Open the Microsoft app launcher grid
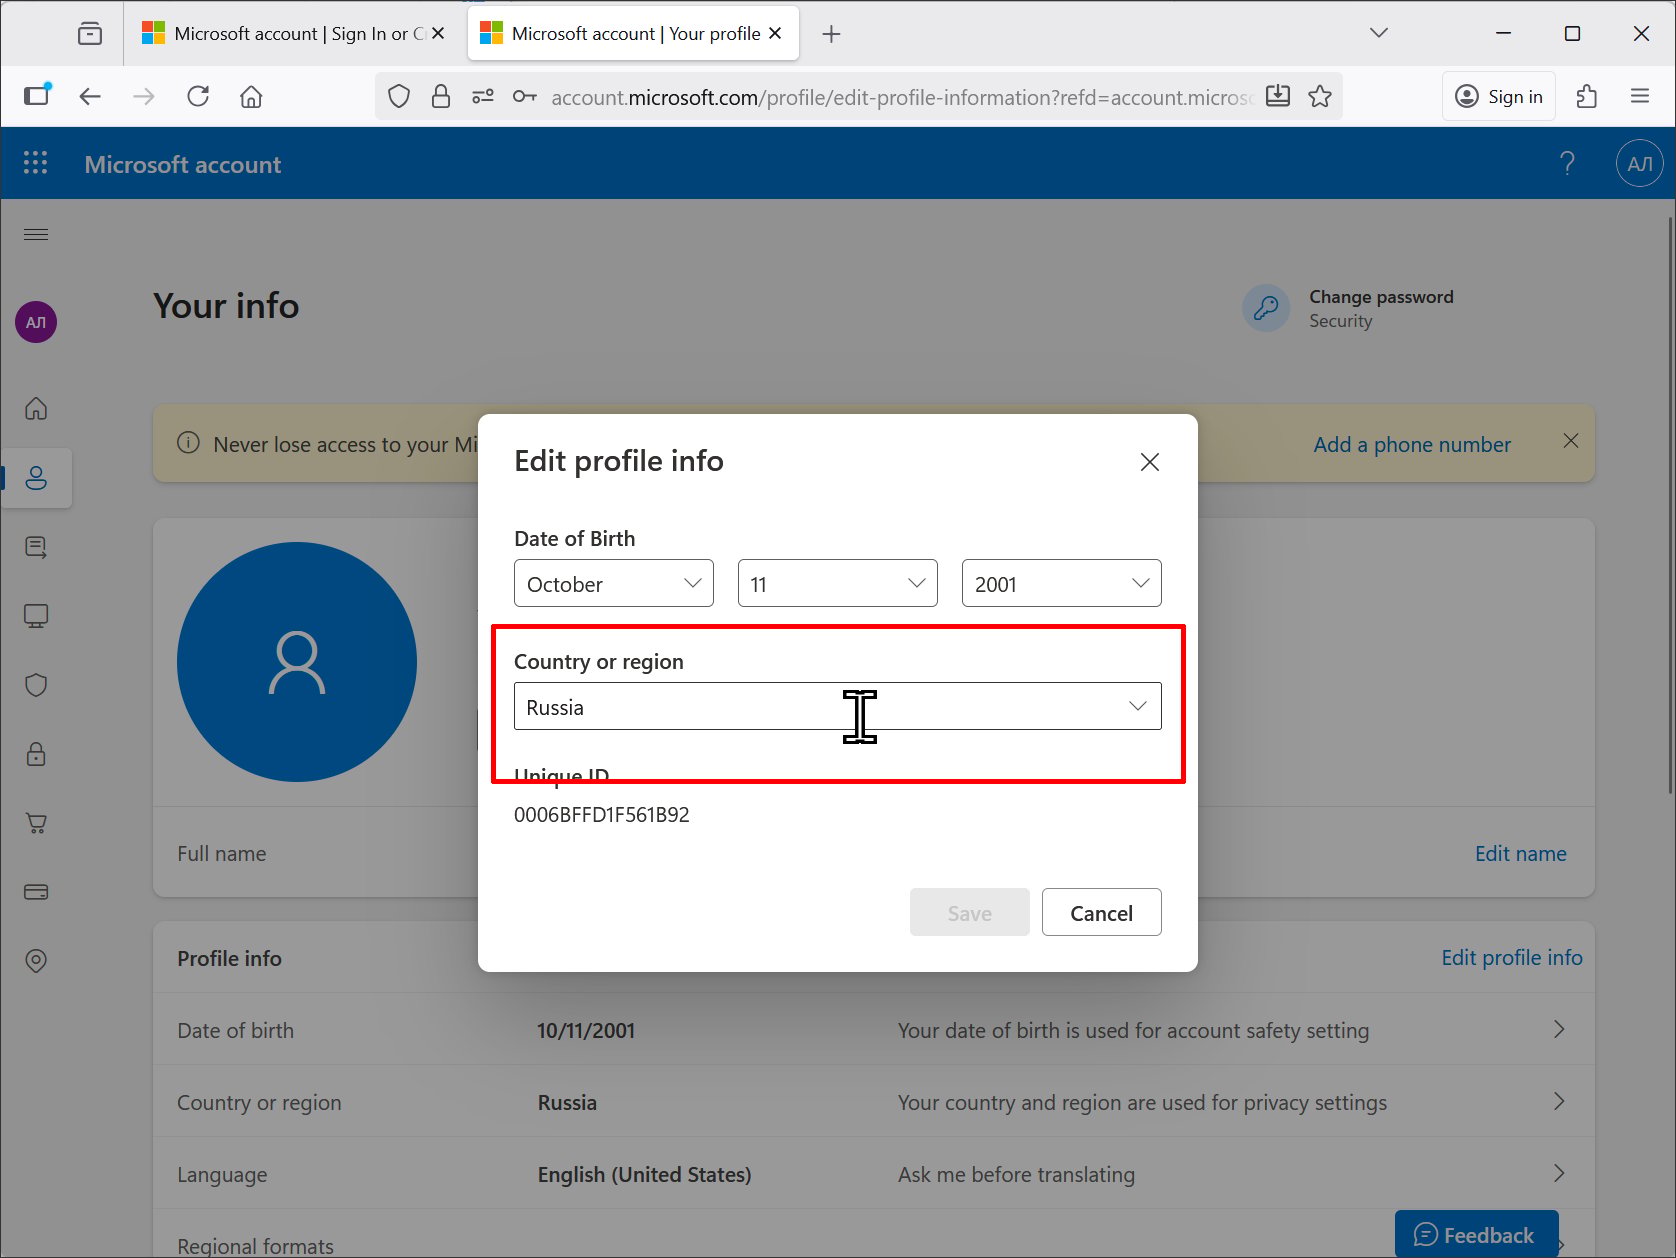 [x=35, y=163]
